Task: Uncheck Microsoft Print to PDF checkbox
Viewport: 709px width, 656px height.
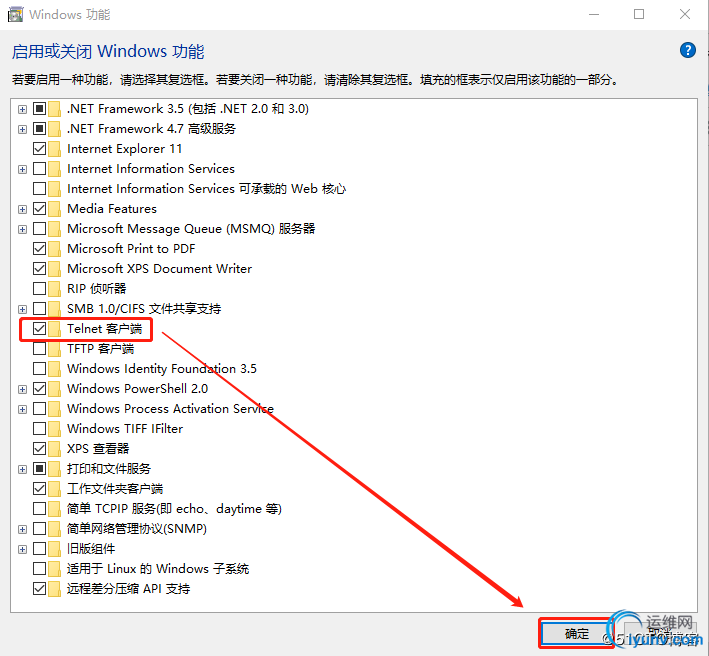Action: (x=39, y=249)
